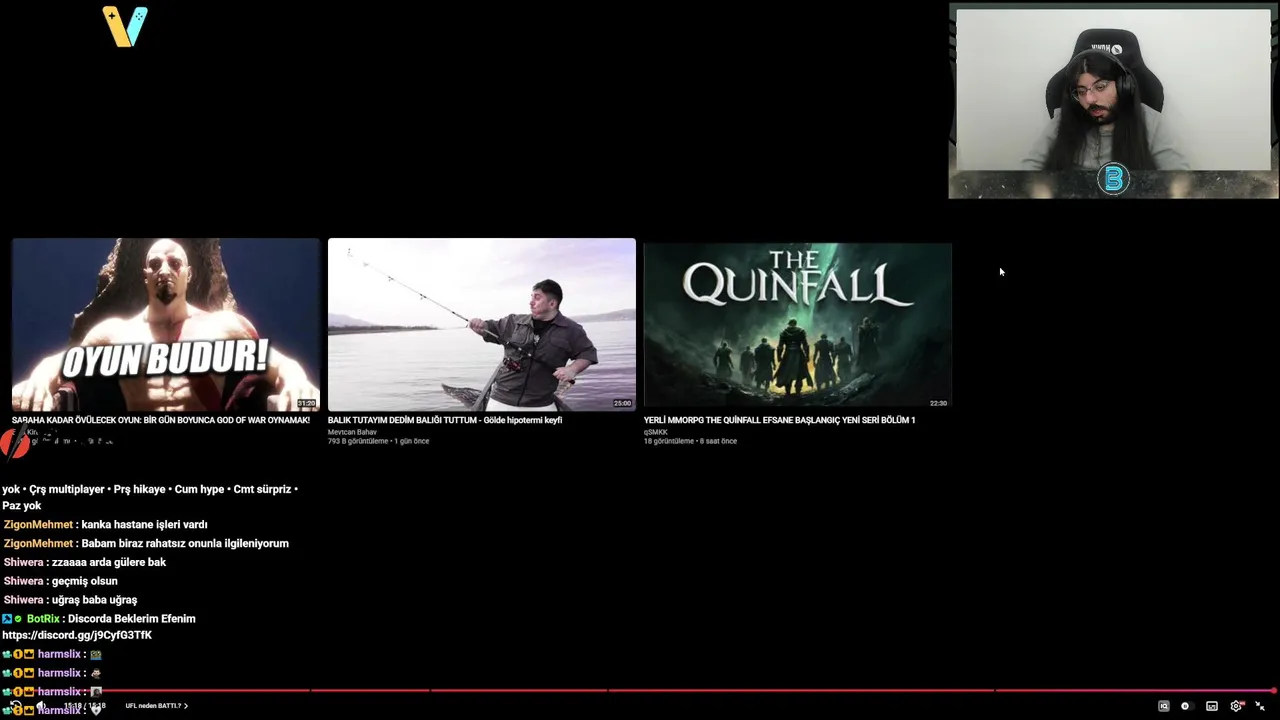Click the IQ button in the player bar
This screenshot has height=720, width=1280.
(x=1164, y=706)
